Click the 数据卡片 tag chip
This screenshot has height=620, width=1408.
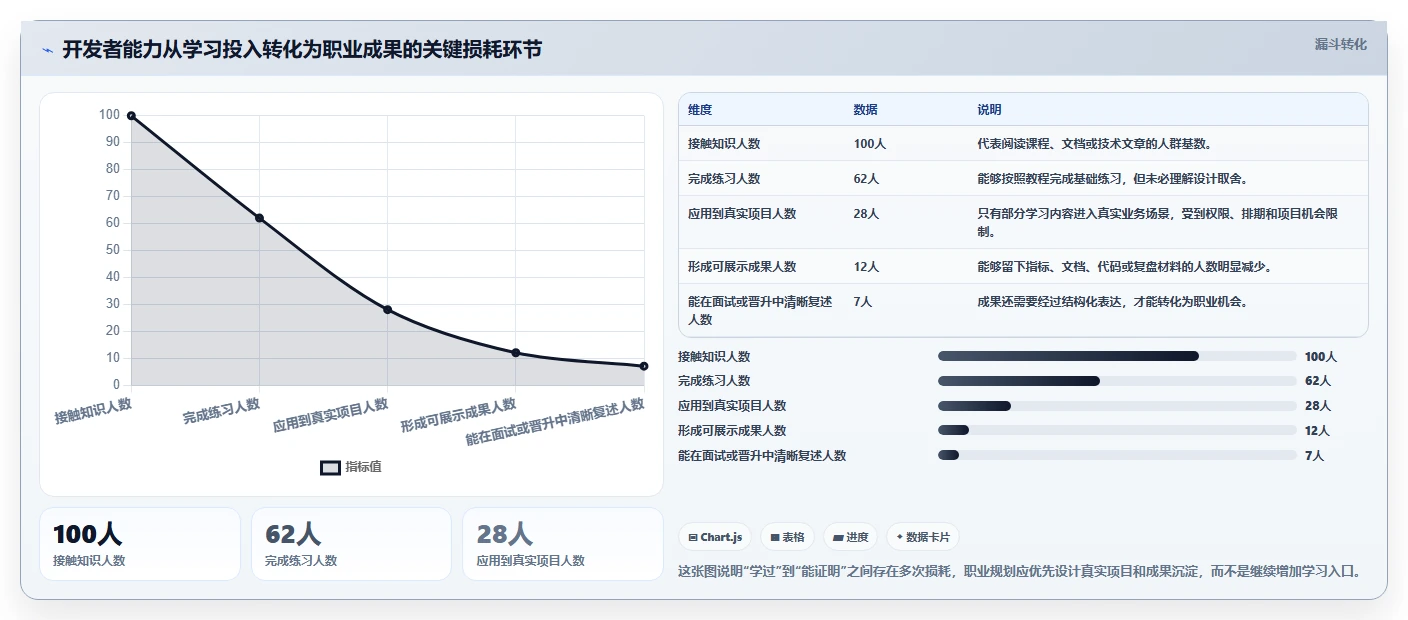pos(923,537)
